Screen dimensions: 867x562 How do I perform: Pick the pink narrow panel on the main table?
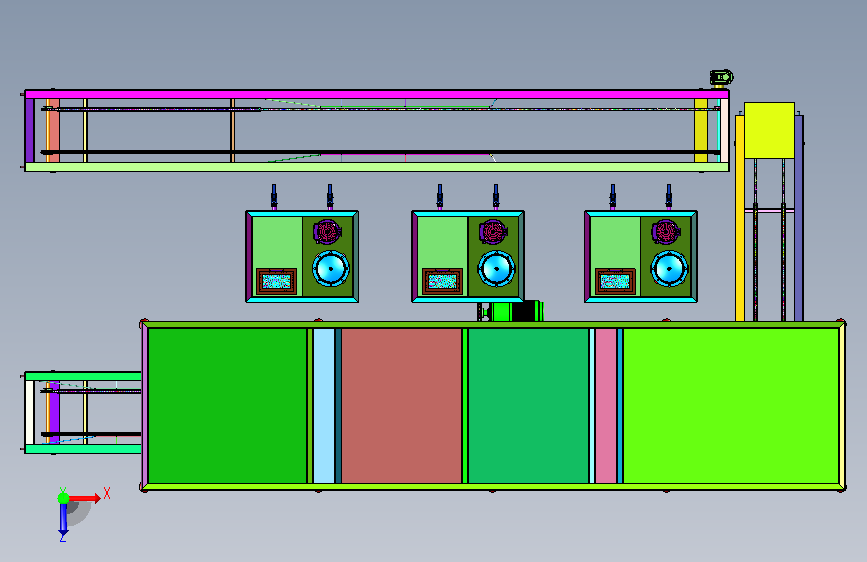click(x=606, y=405)
